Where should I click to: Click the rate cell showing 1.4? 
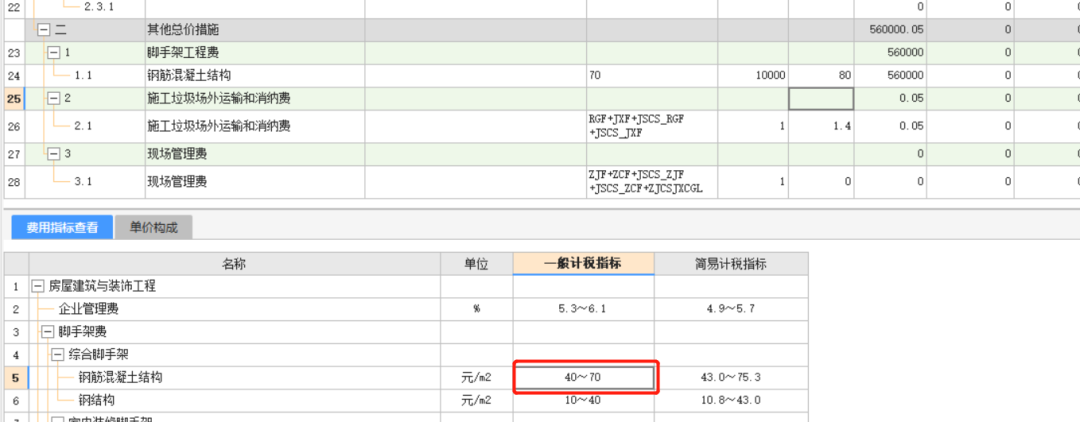click(x=820, y=126)
